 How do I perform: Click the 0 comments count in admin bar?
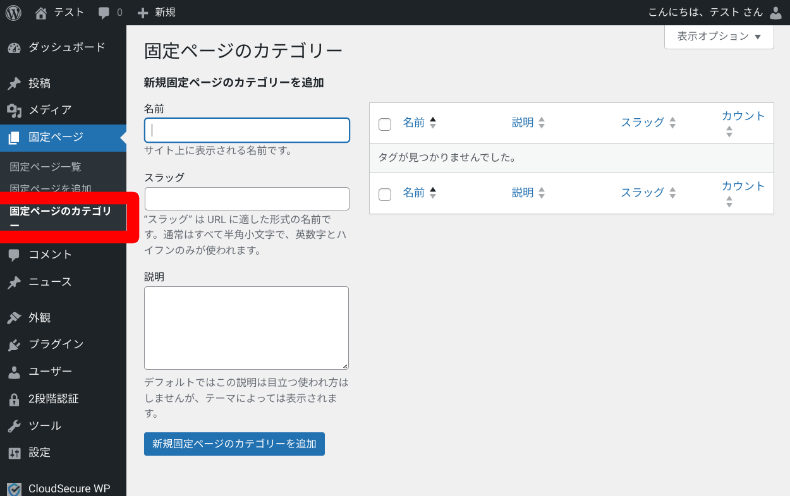119,13
